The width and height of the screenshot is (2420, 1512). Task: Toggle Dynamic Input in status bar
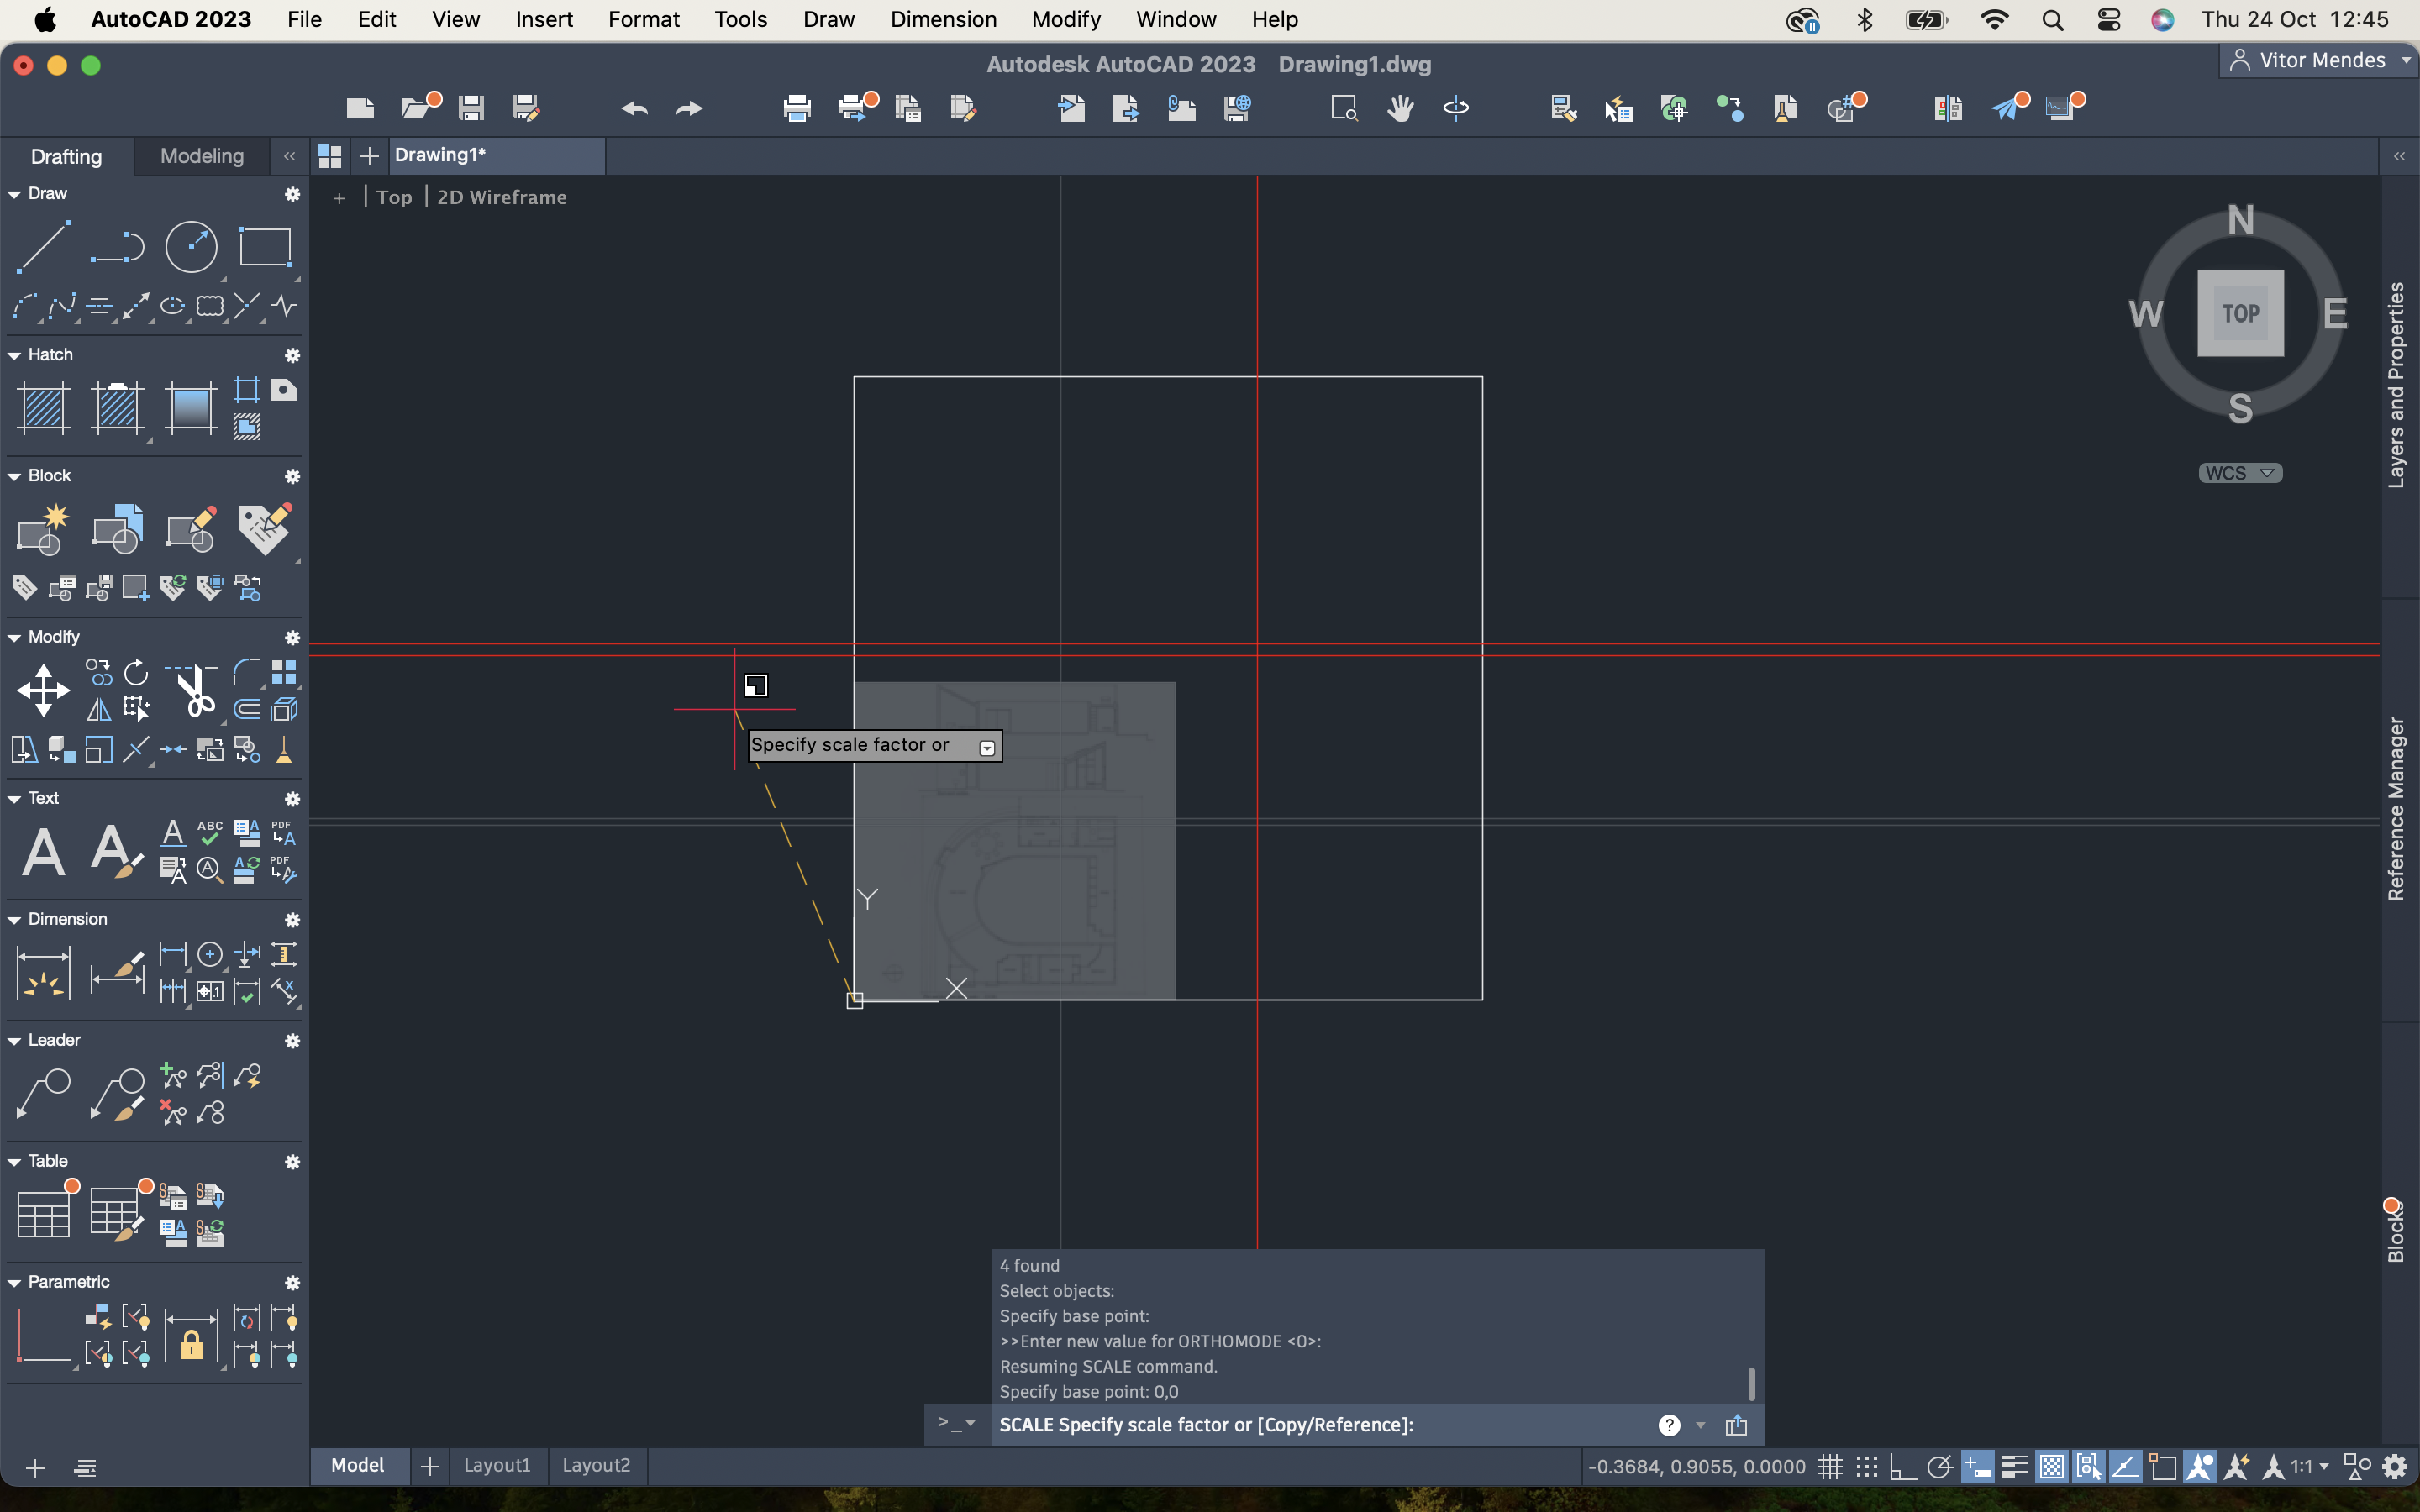1977,1467
